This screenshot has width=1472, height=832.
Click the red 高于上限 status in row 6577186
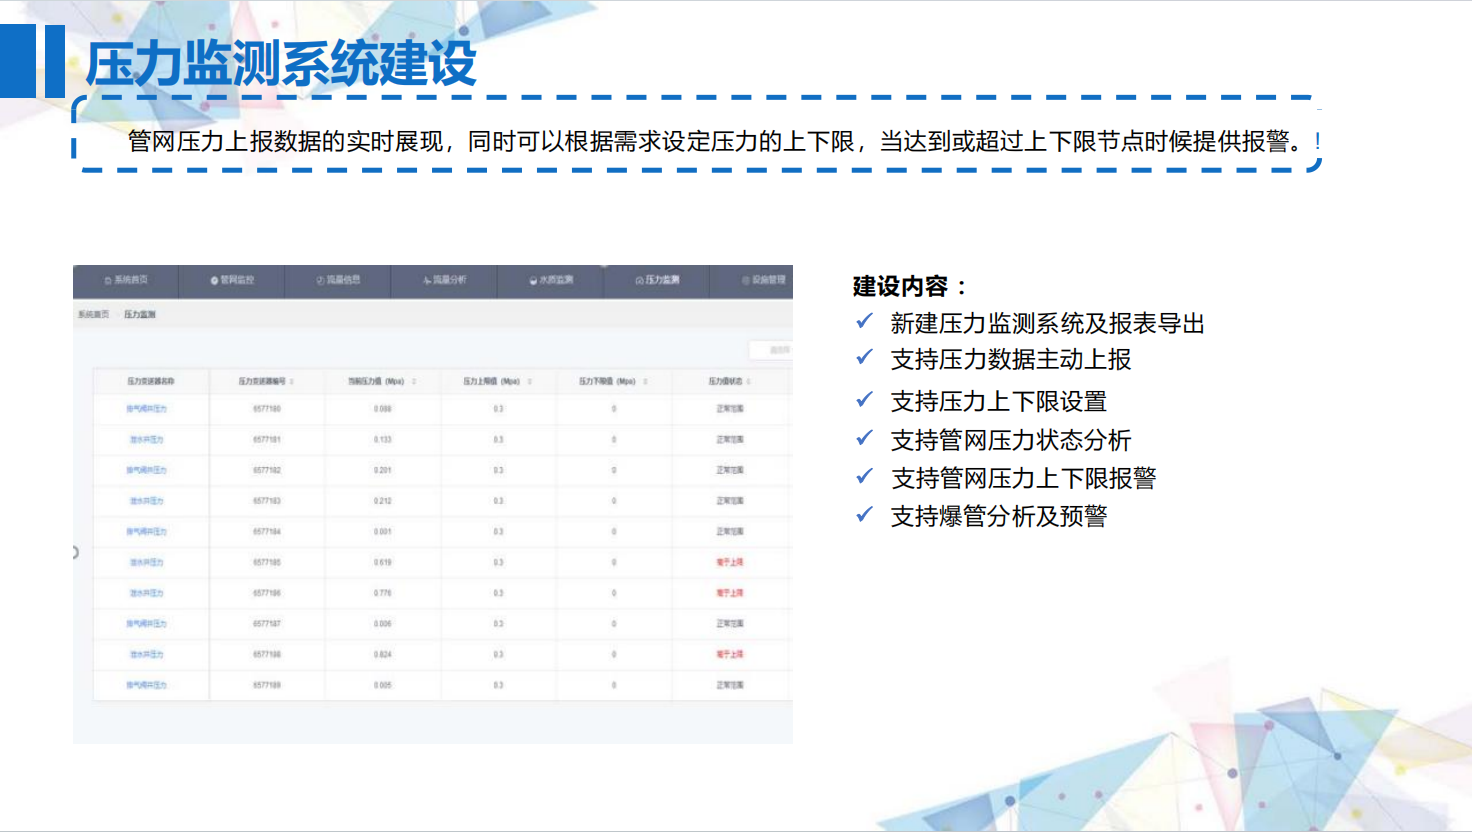730,594
